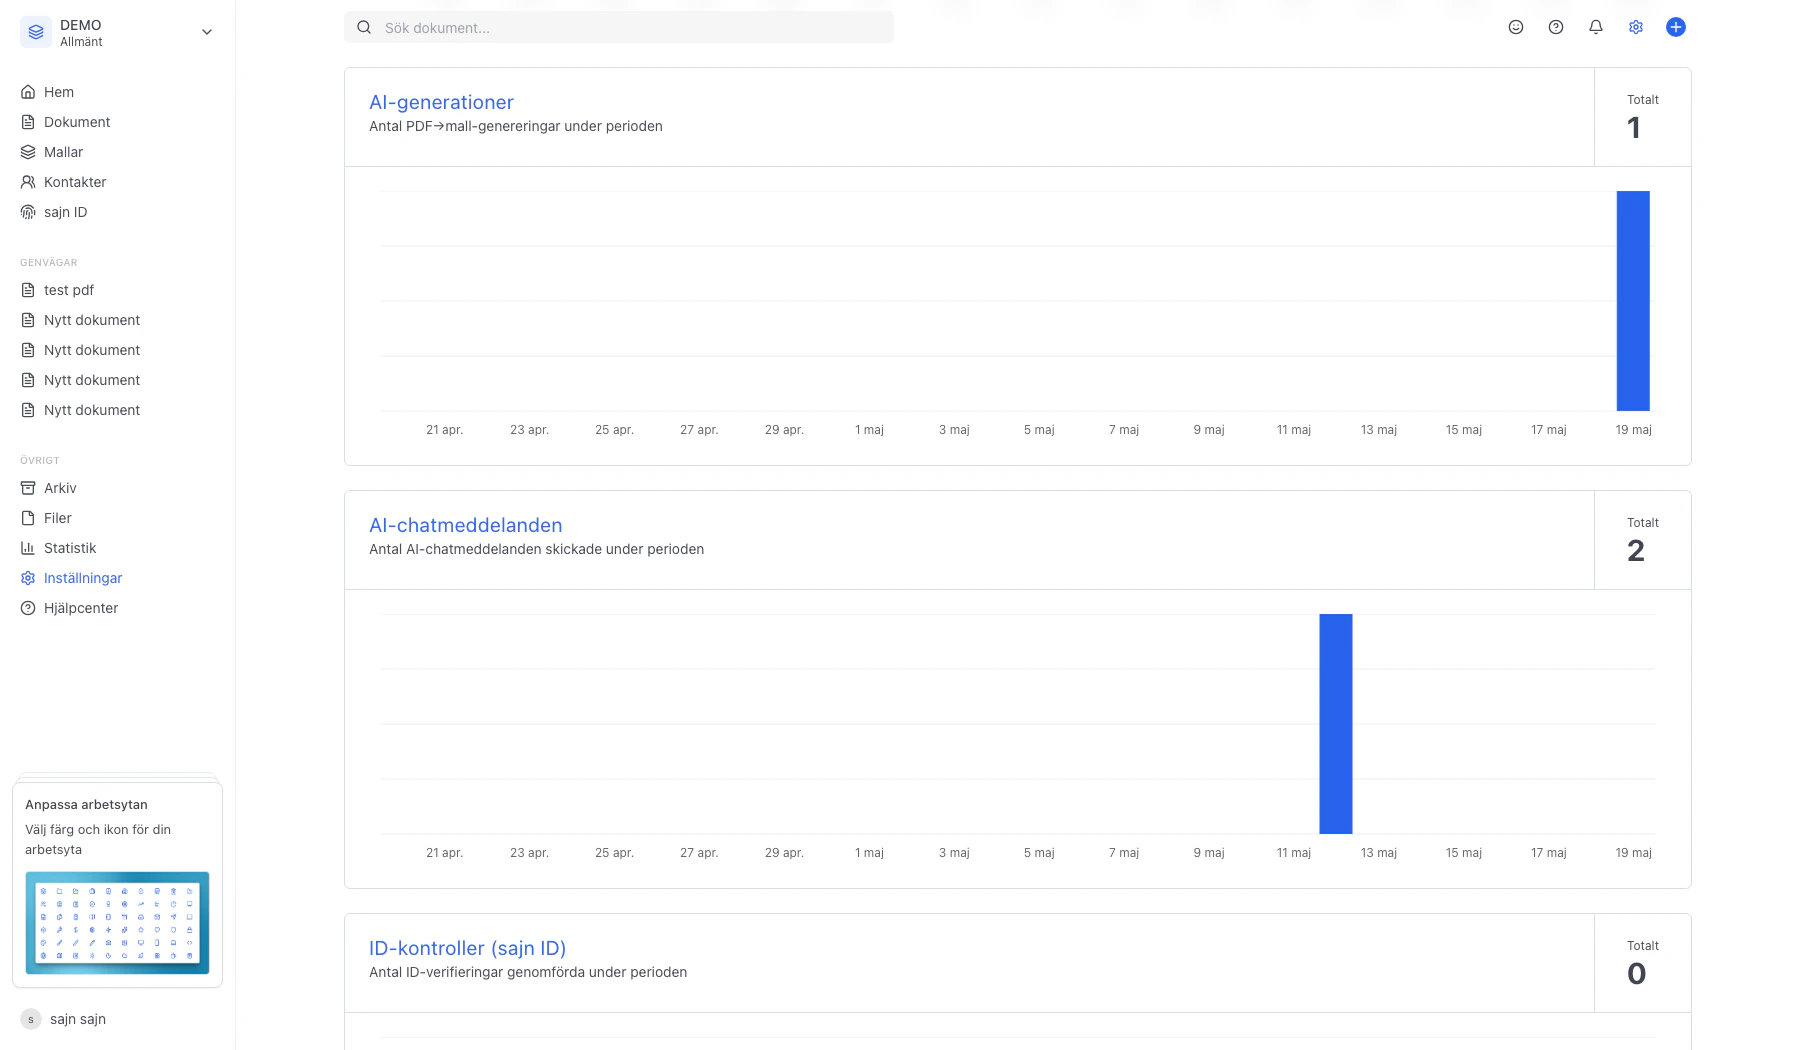1800x1050 pixels.
Task: Open the test pdf shortcut
Action: pyautogui.click(x=69, y=290)
